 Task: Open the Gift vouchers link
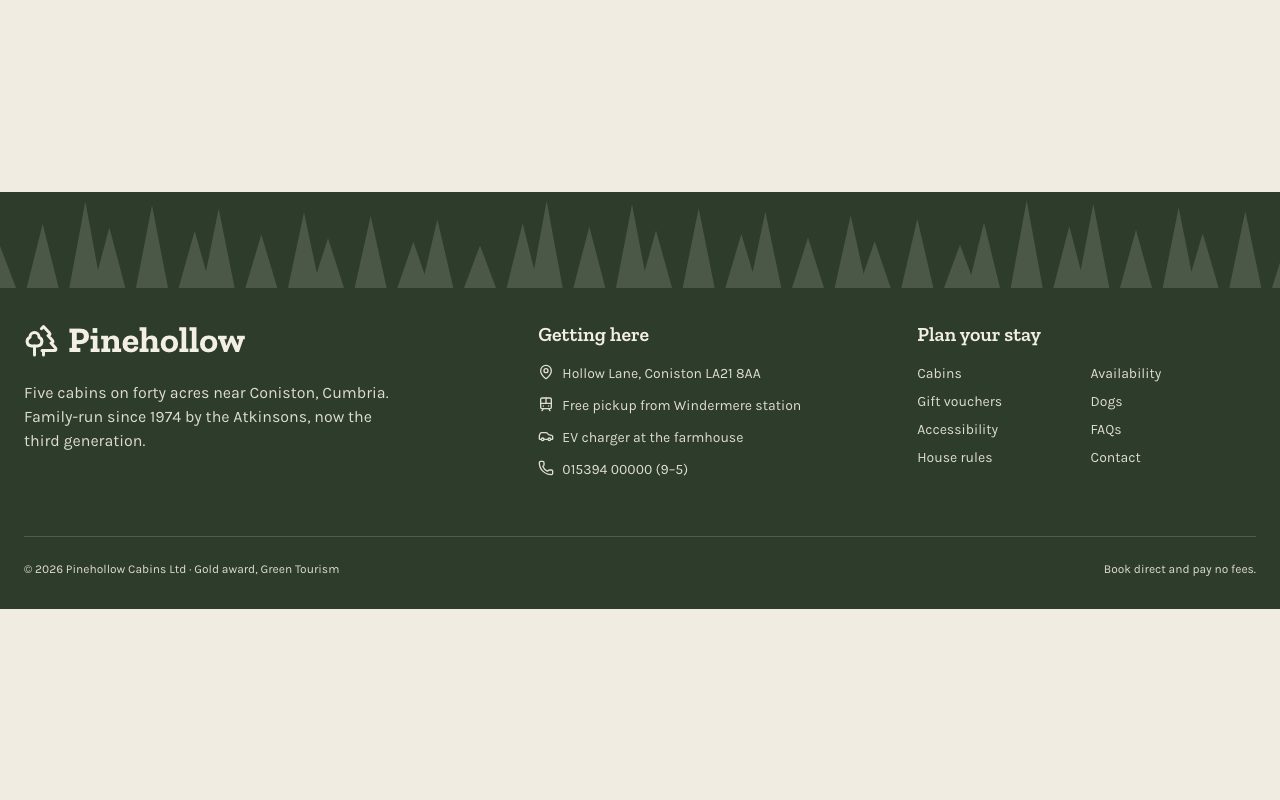pos(959,401)
